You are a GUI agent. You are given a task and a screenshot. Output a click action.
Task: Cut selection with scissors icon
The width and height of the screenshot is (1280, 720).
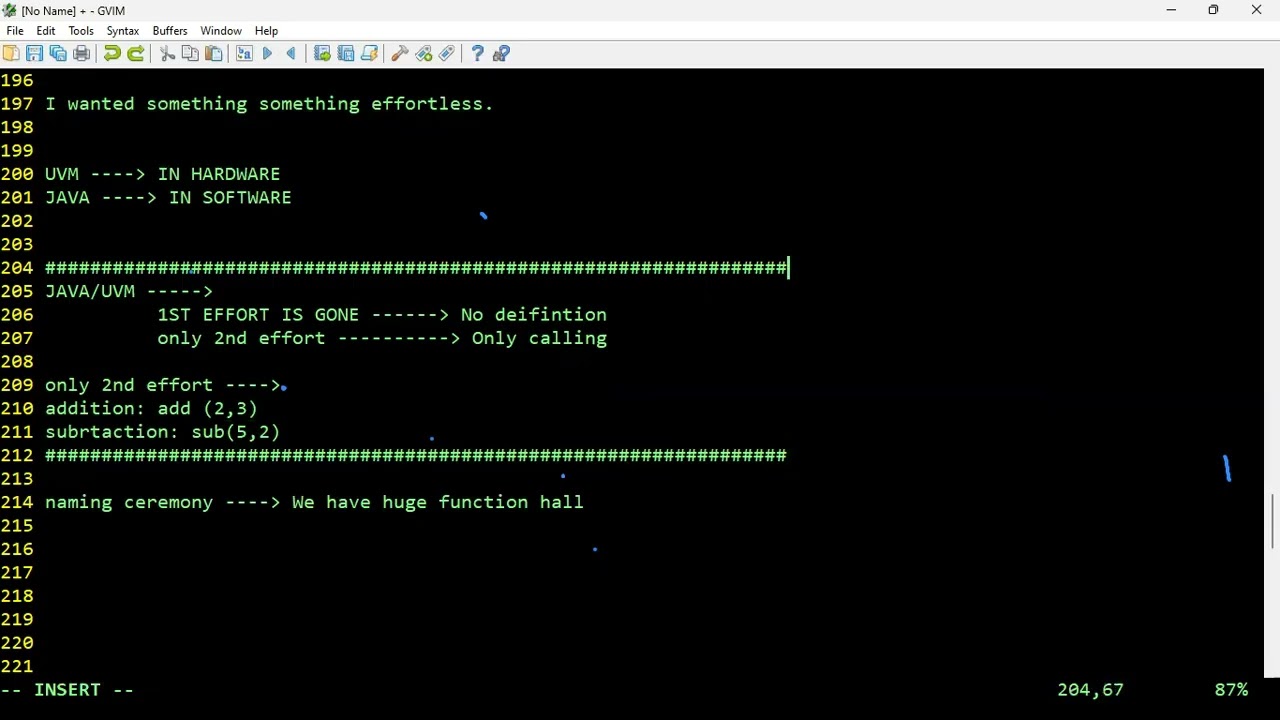(167, 53)
